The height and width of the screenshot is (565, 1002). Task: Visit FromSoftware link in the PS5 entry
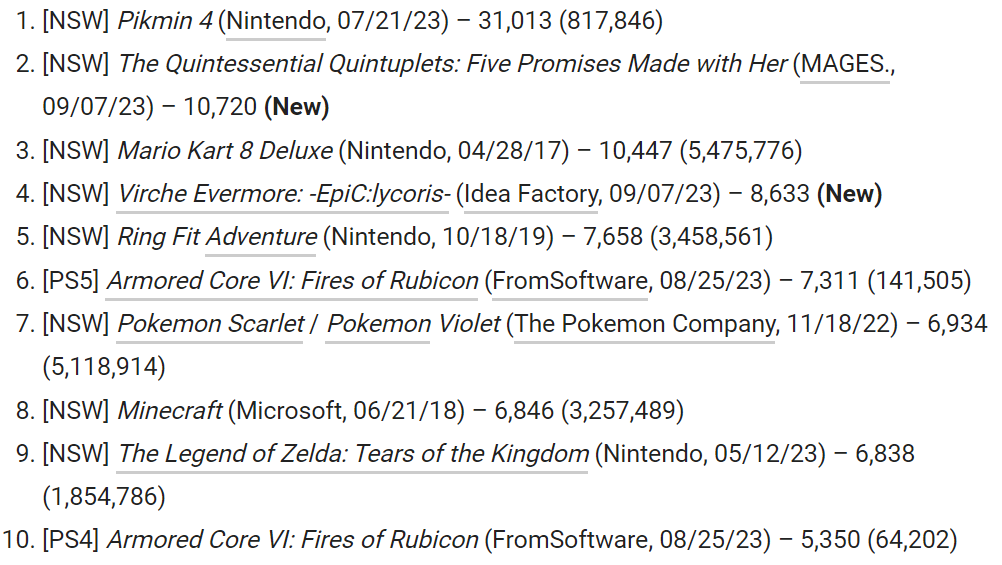pyautogui.click(x=570, y=281)
